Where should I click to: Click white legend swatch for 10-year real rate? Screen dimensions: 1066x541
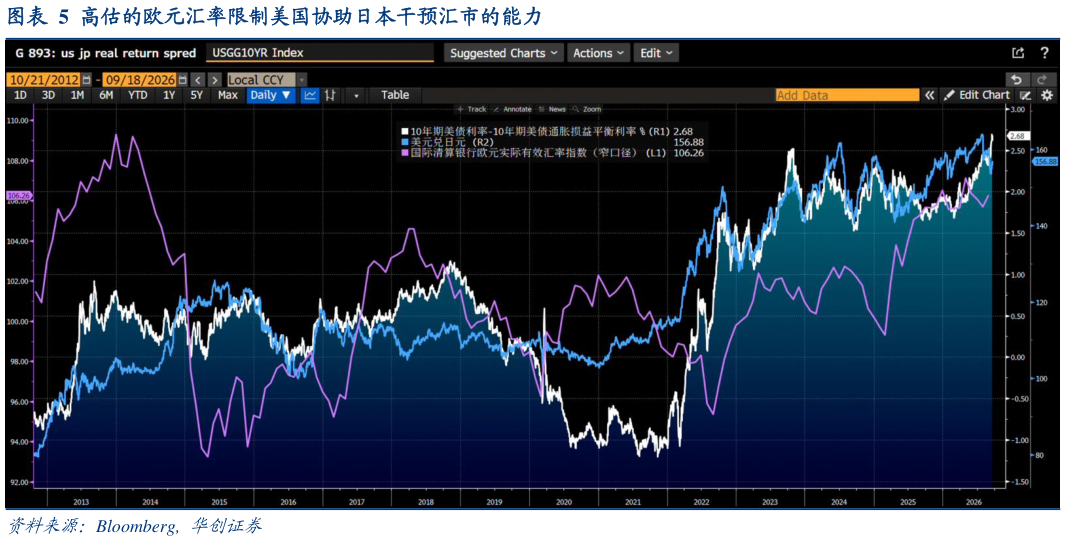point(405,130)
